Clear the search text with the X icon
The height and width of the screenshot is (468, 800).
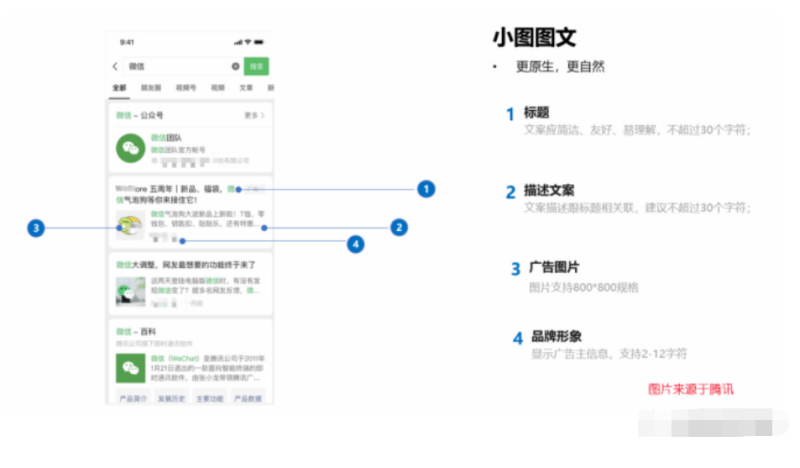pos(235,66)
